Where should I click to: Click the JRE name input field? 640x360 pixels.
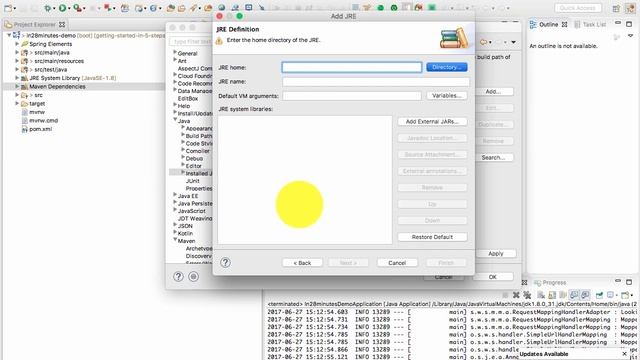(x=376, y=82)
